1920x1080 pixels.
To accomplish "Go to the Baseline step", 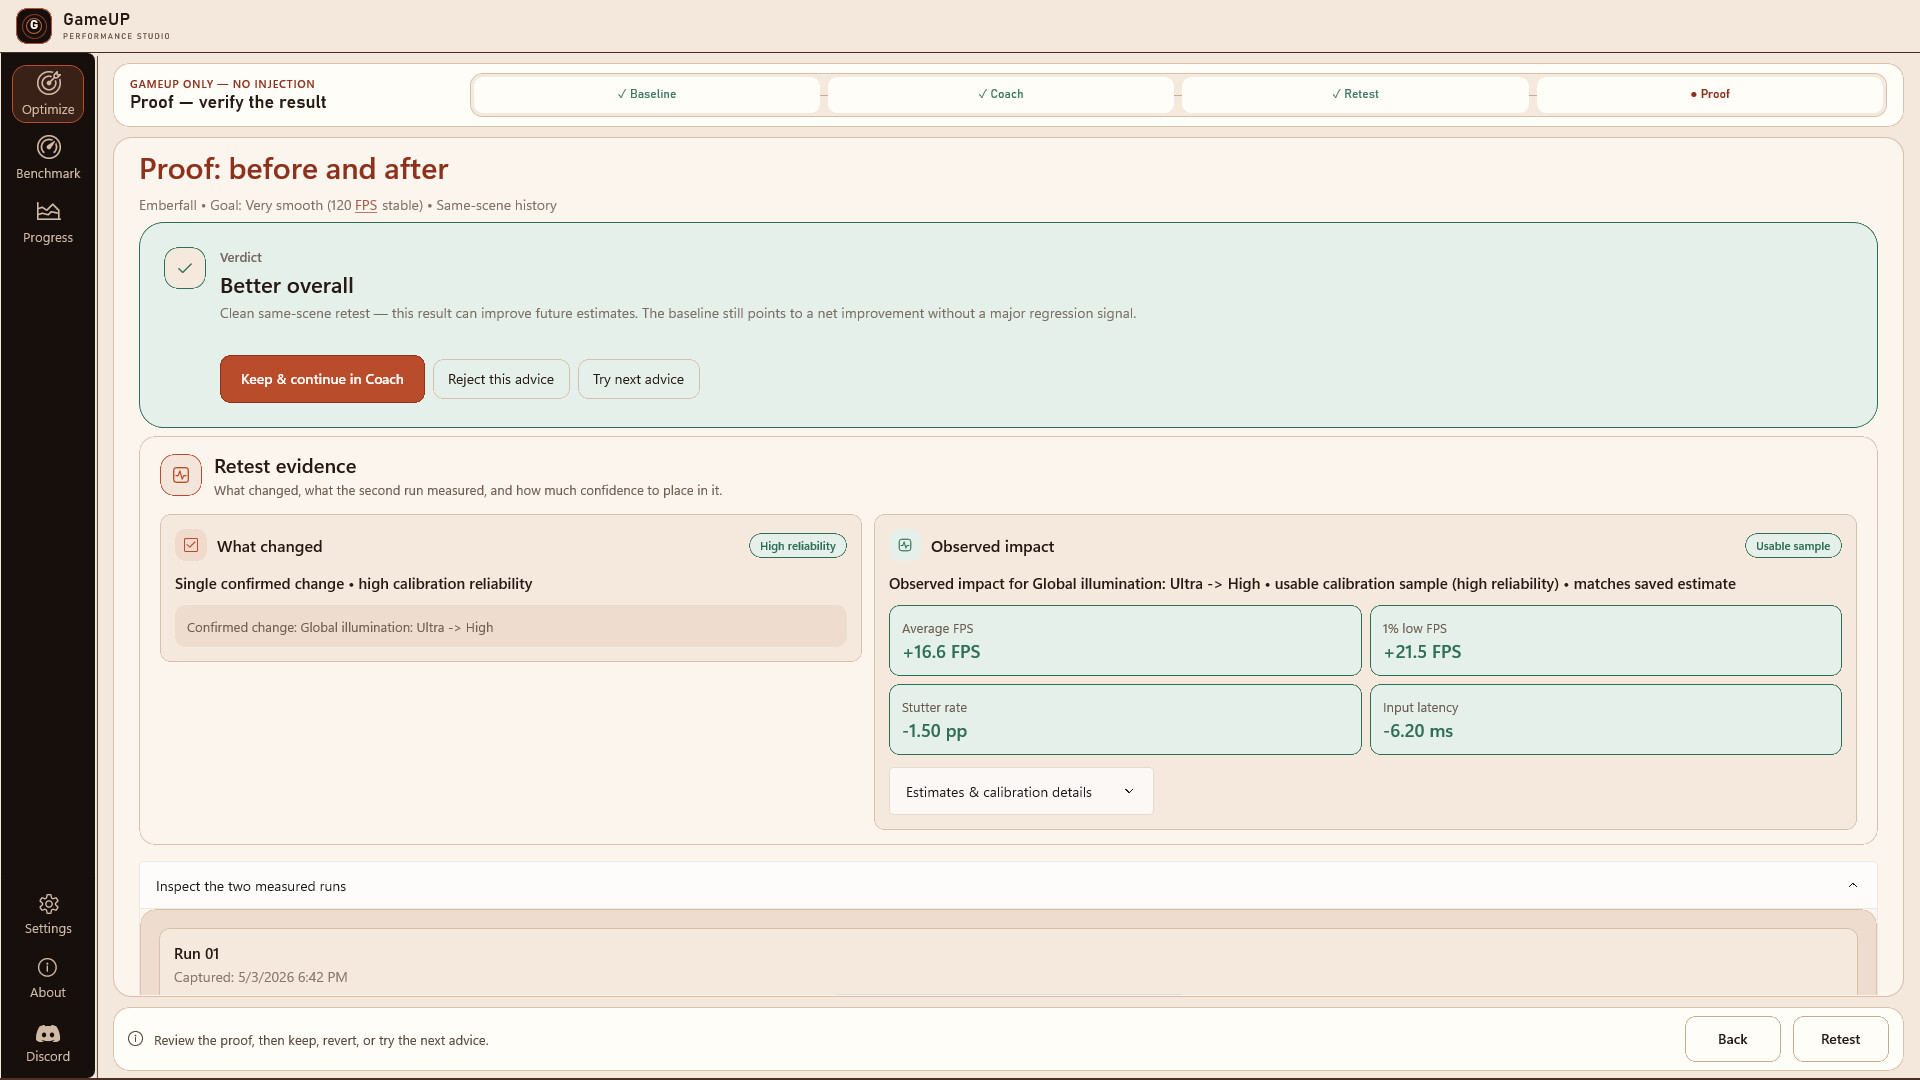I will [646, 94].
